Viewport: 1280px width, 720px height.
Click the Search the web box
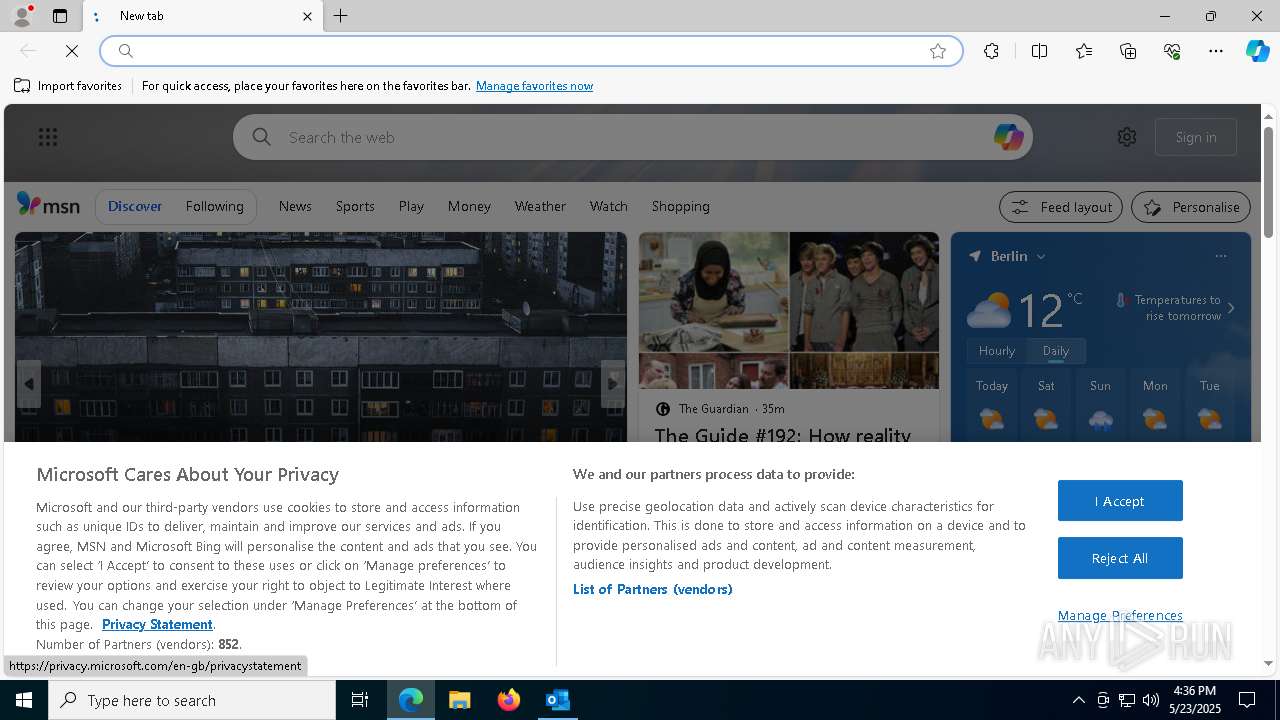632,137
